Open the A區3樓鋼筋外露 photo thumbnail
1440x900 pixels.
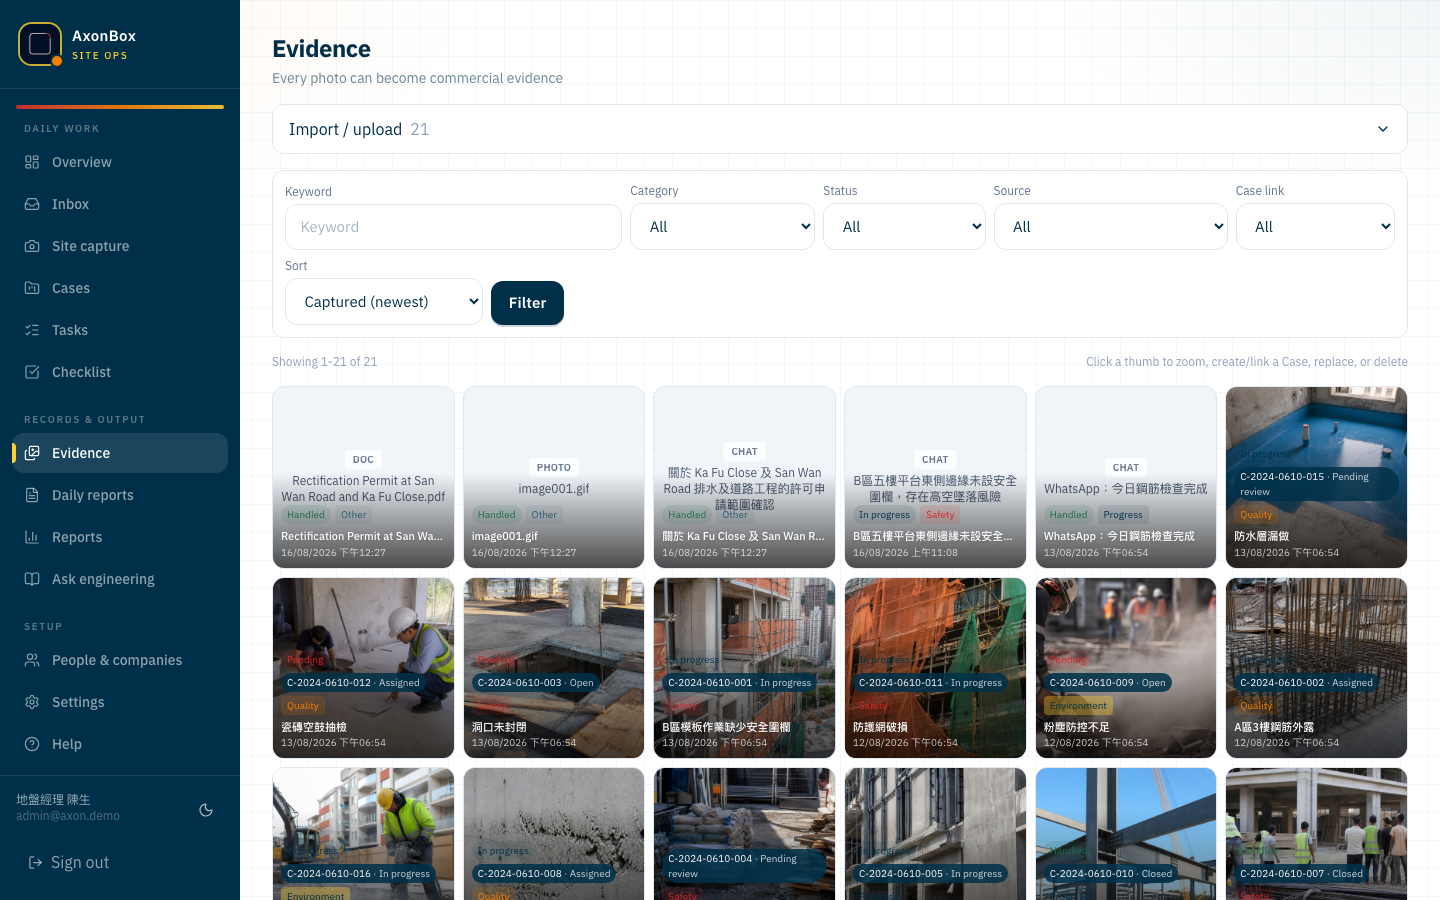[1316, 668]
